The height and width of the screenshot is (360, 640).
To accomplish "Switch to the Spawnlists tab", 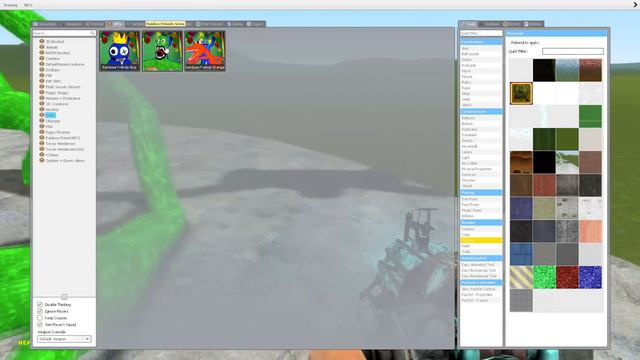I will 45,24.
